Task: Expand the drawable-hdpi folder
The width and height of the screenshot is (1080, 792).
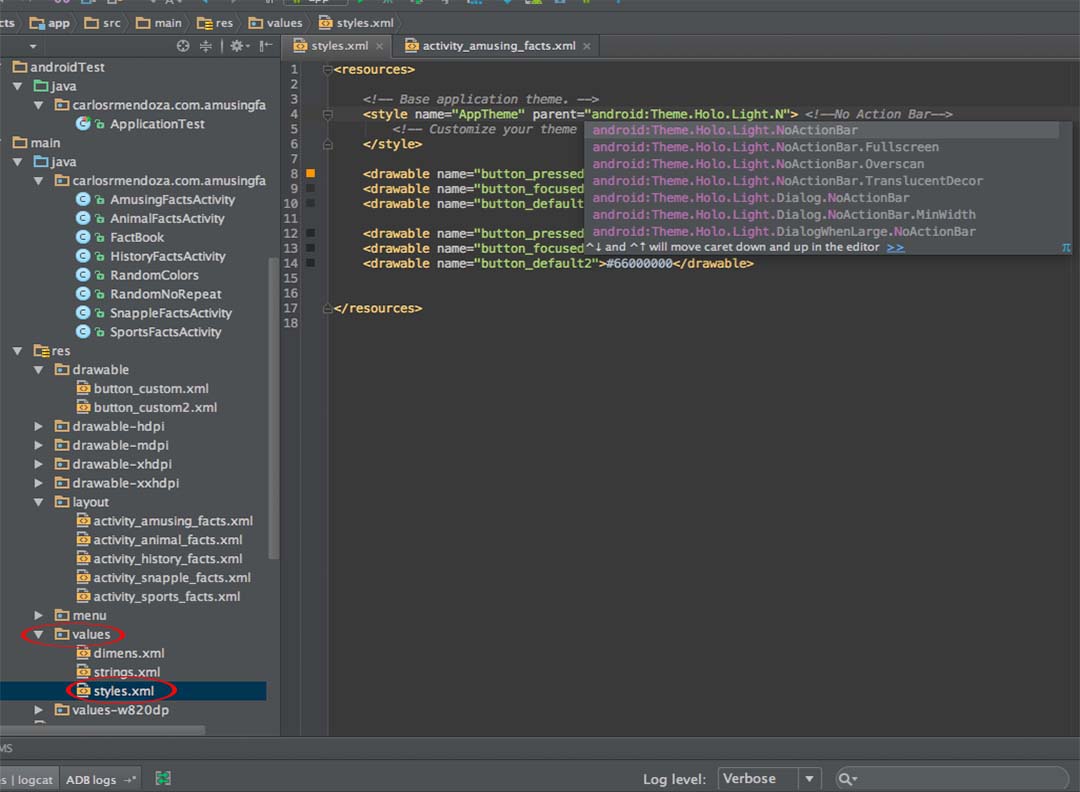Action: point(39,427)
